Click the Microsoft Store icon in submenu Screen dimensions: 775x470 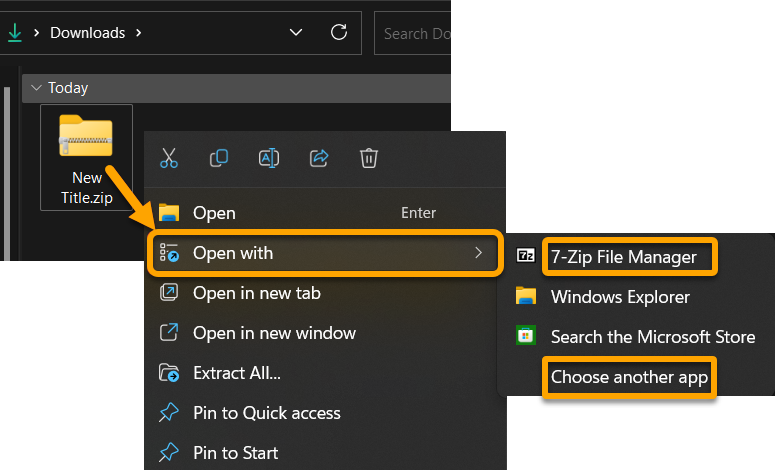coord(525,336)
